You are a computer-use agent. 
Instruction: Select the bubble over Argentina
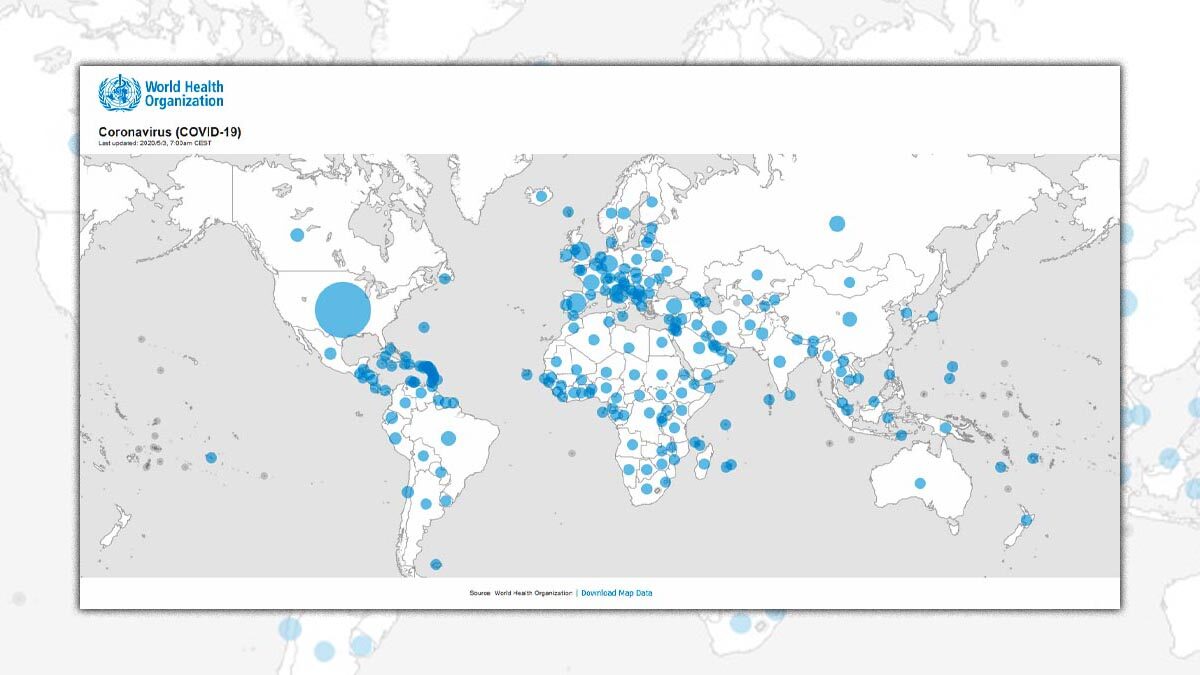pos(426,504)
